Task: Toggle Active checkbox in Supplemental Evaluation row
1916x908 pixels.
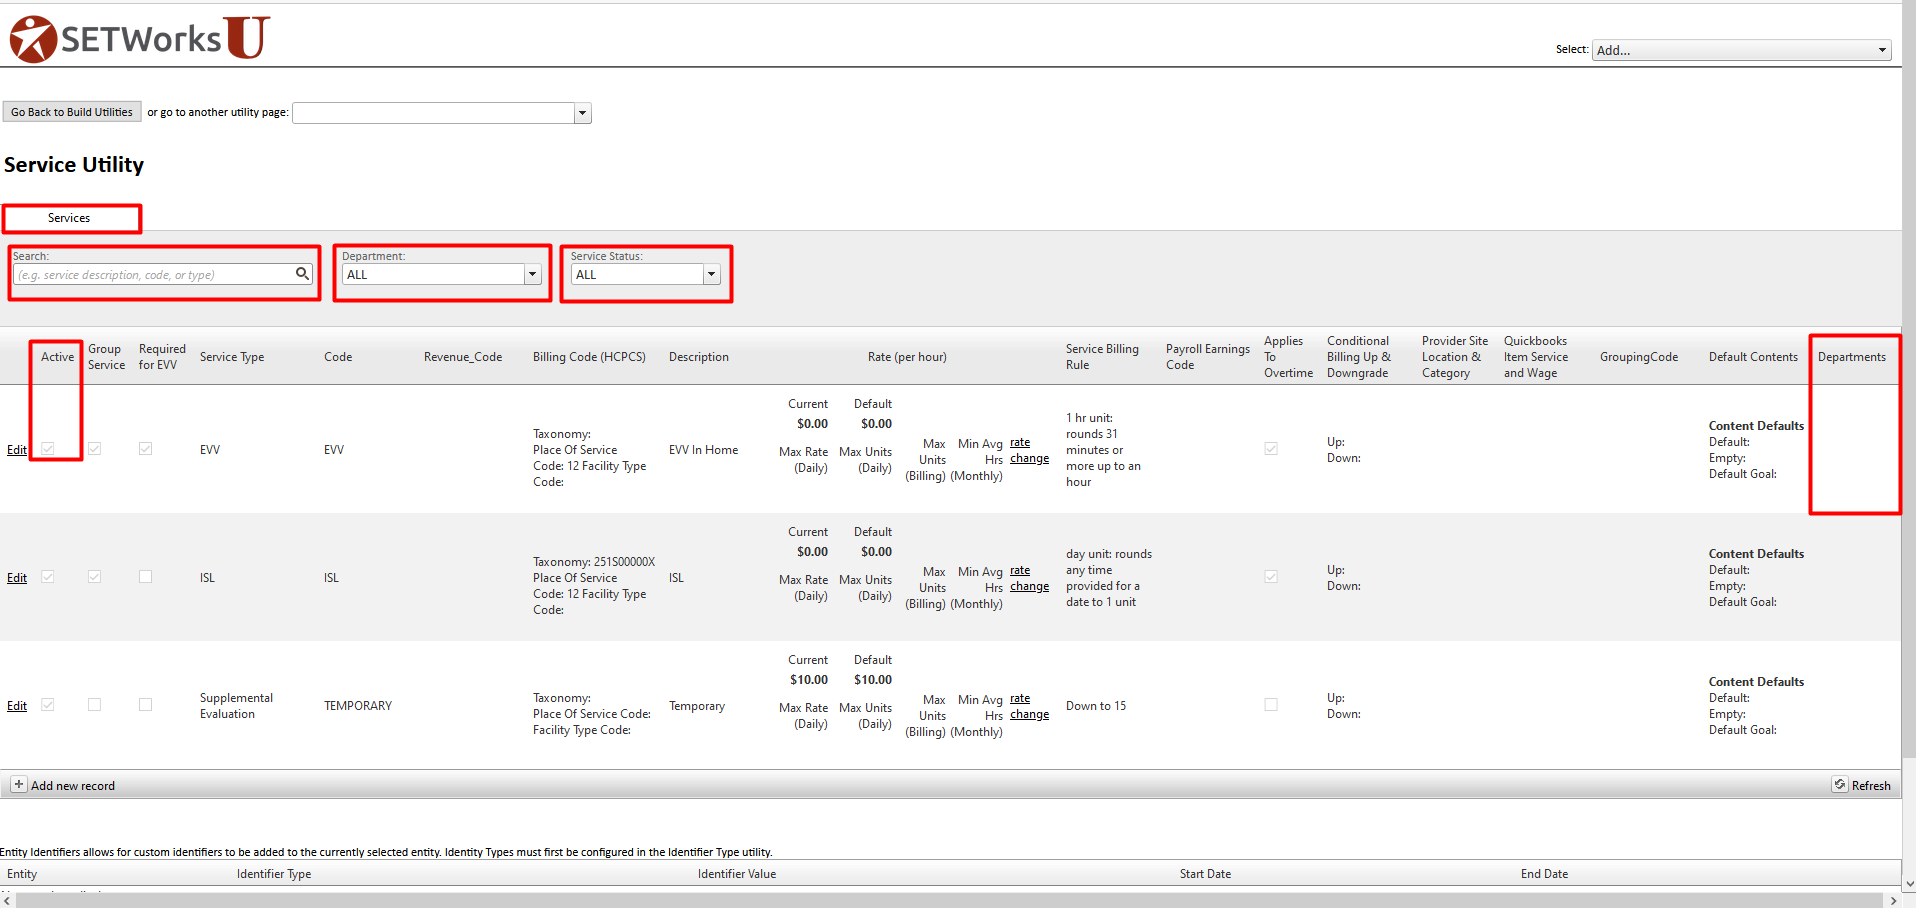Action: coord(48,705)
